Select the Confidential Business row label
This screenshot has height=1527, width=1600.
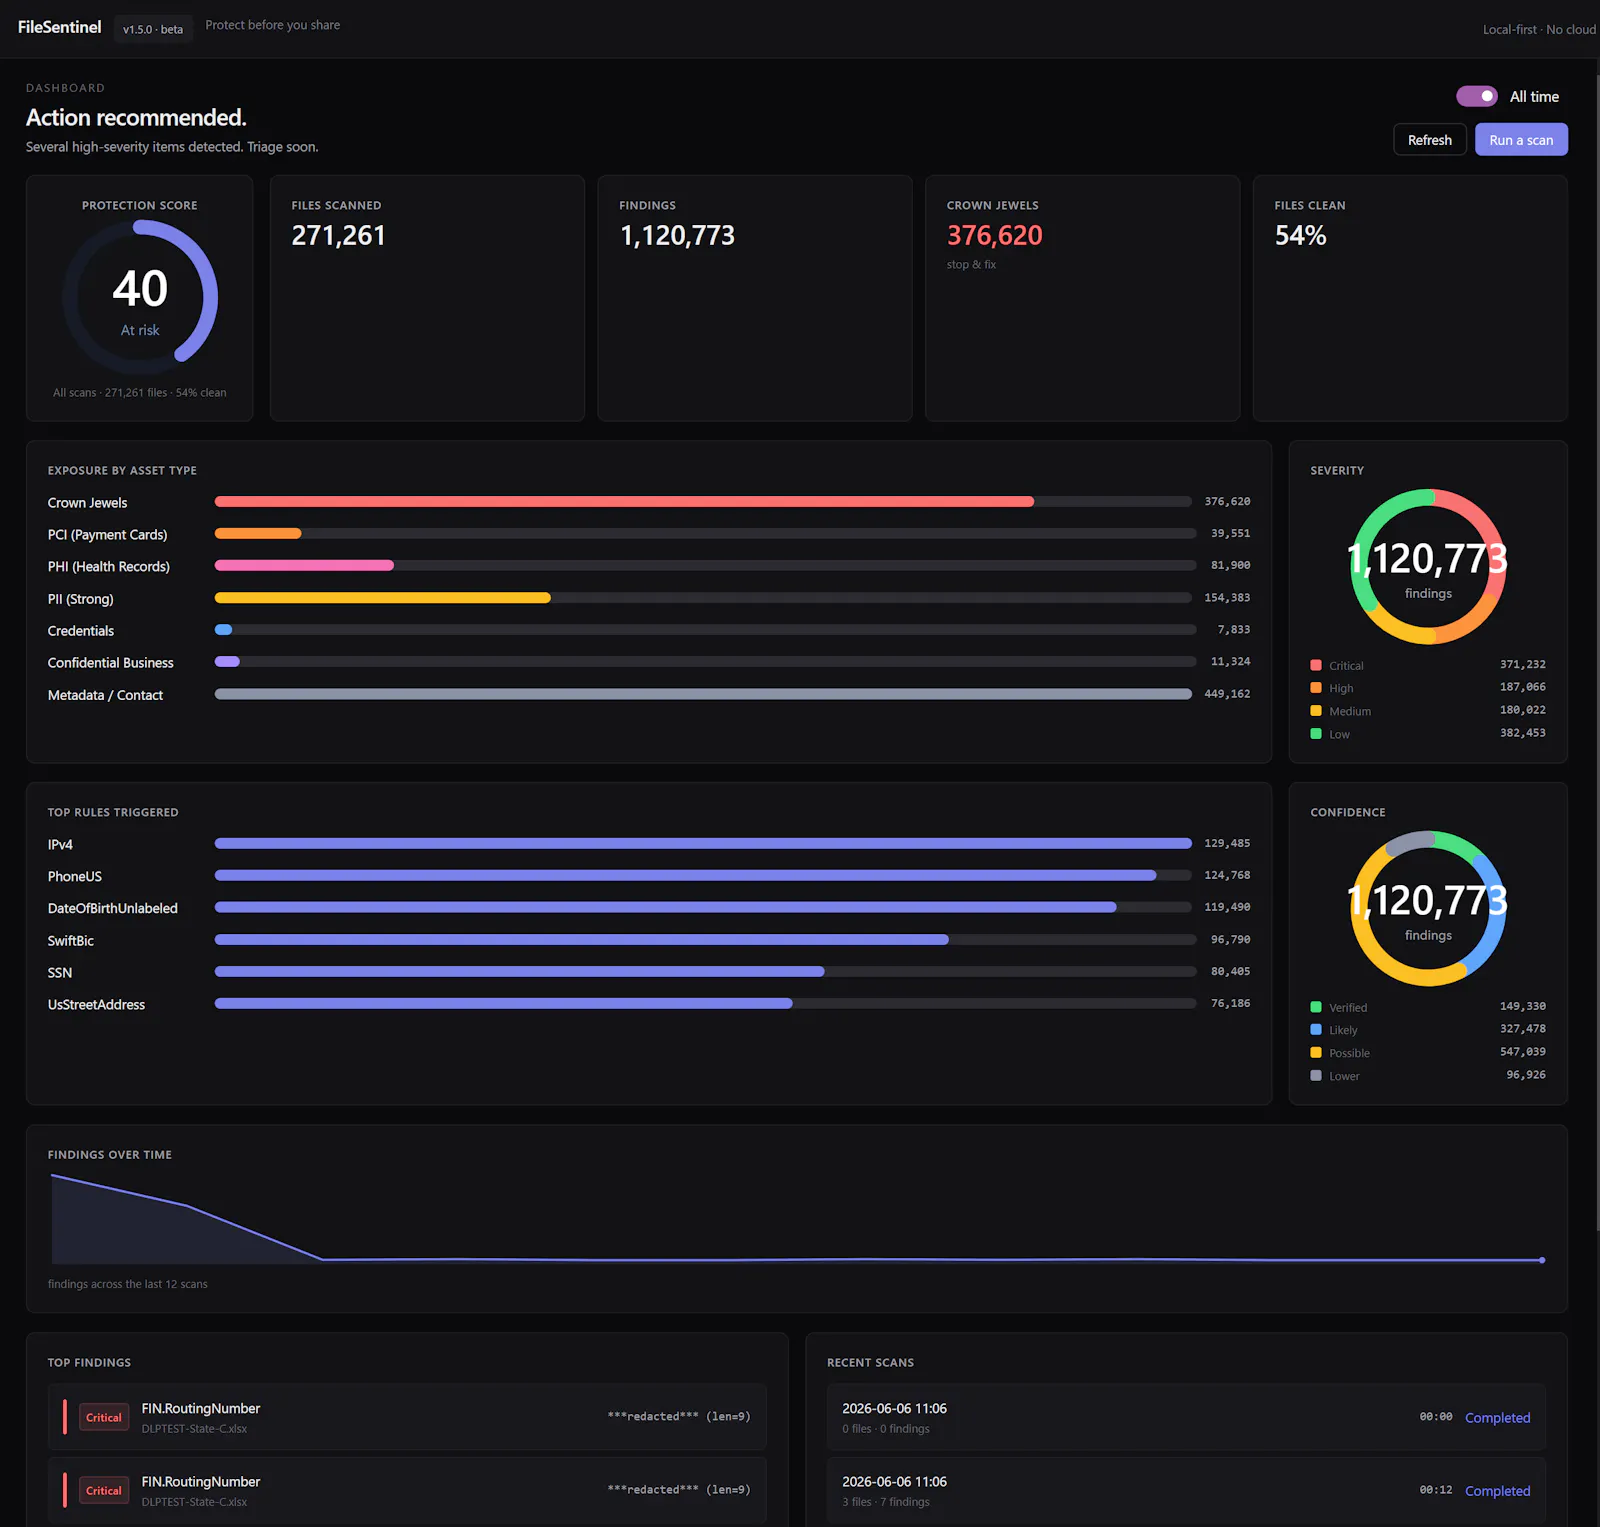click(111, 663)
